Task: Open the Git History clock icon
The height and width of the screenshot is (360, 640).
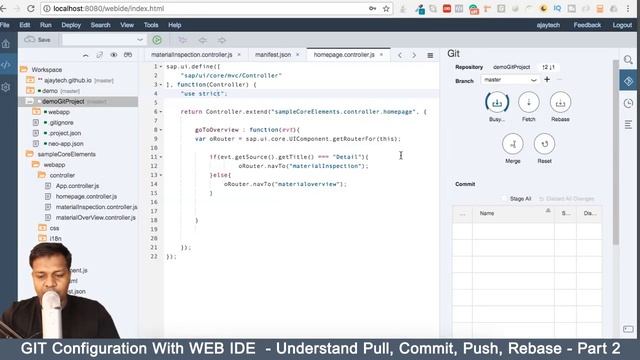Action: (628, 103)
